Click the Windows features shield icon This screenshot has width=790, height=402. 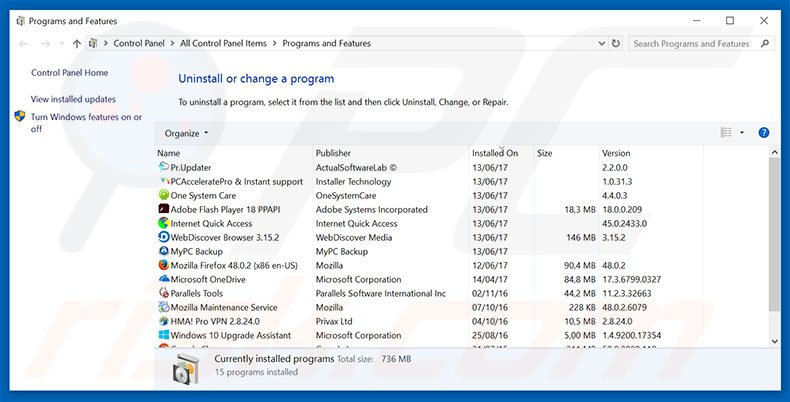[x=20, y=116]
